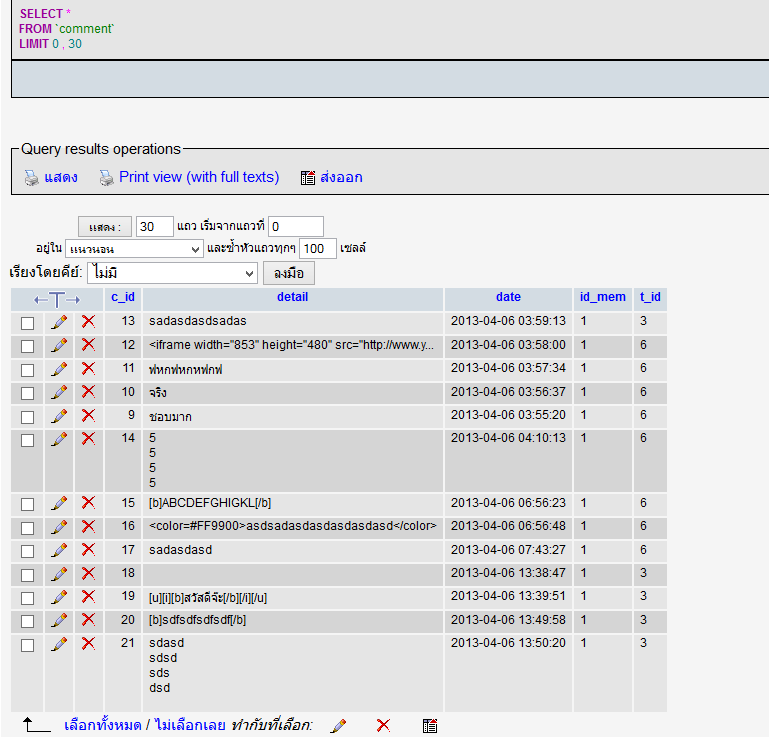Edit row with c_id 21
This screenshot has height=737, width=769.
(x=59, y=644)
